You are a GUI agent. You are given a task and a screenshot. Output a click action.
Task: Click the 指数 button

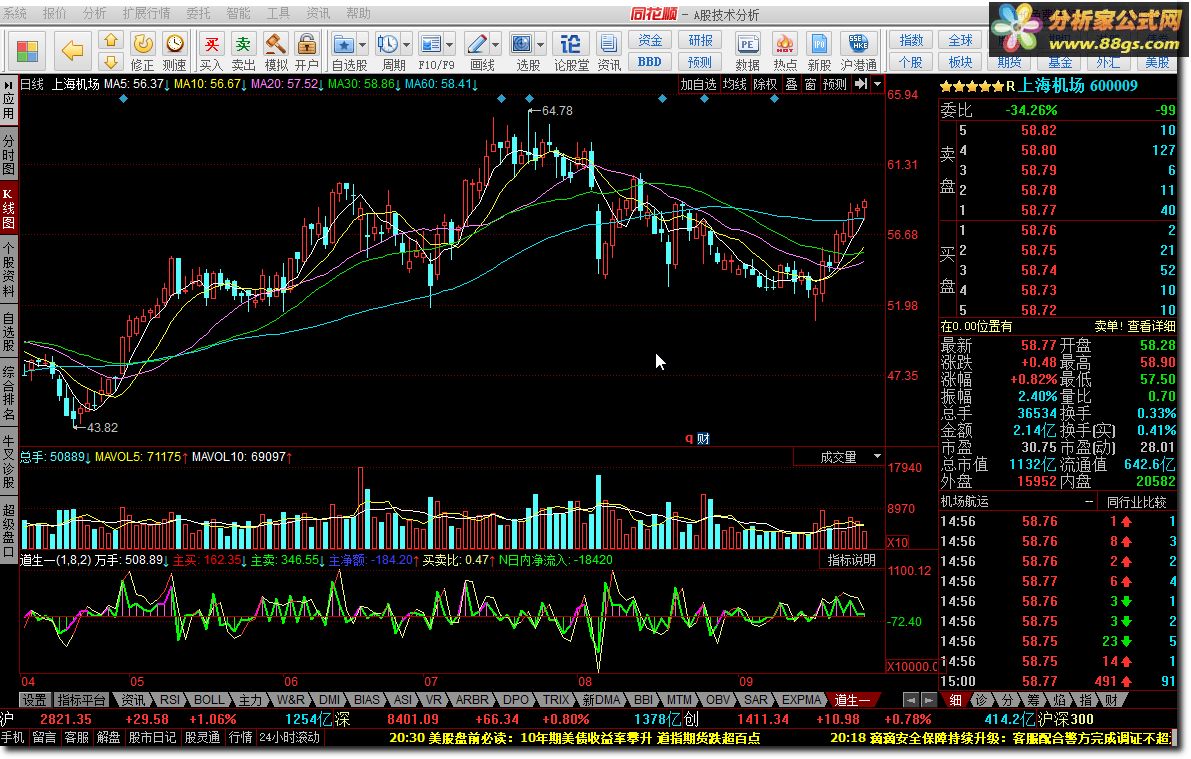pyautogui.click(x=911, y=40)
